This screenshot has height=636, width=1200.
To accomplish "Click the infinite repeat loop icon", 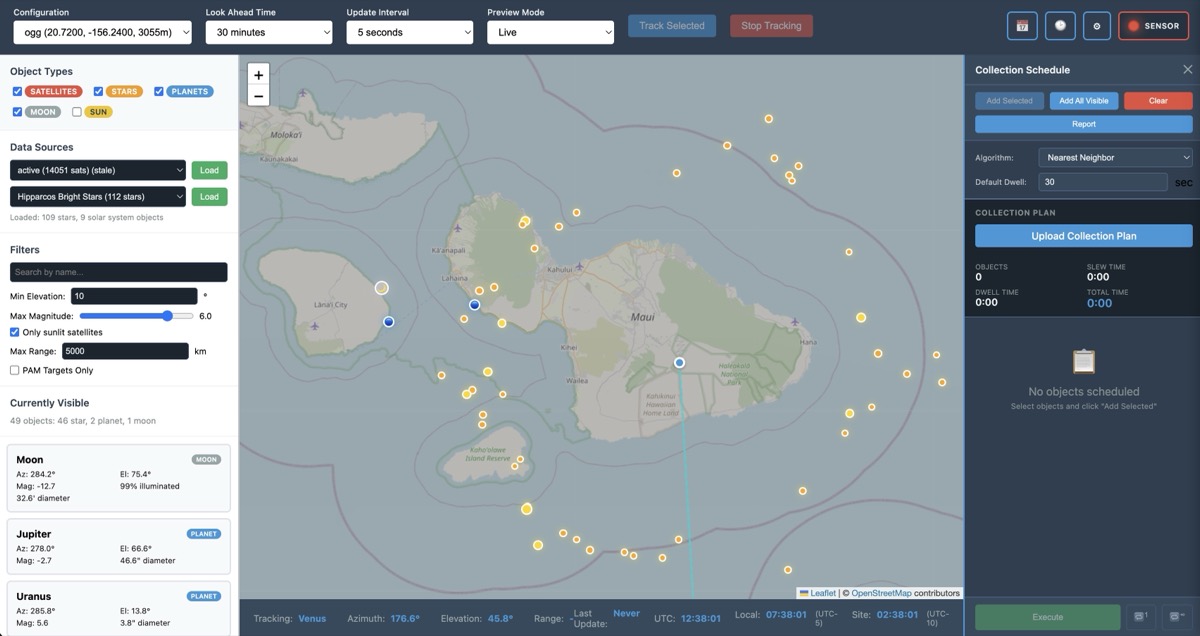I will [1174, 617].
